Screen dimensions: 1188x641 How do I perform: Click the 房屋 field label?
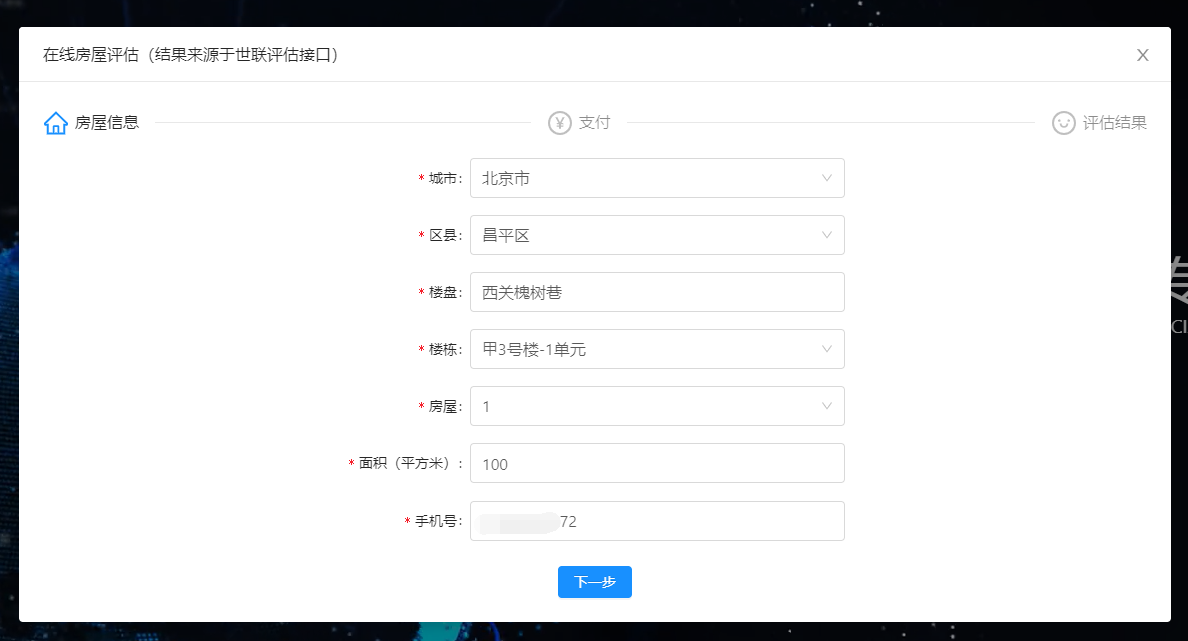445,406
